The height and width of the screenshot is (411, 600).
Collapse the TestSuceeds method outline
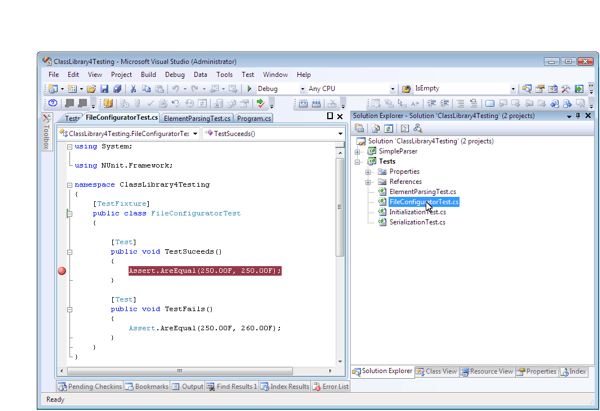[70, 252]
